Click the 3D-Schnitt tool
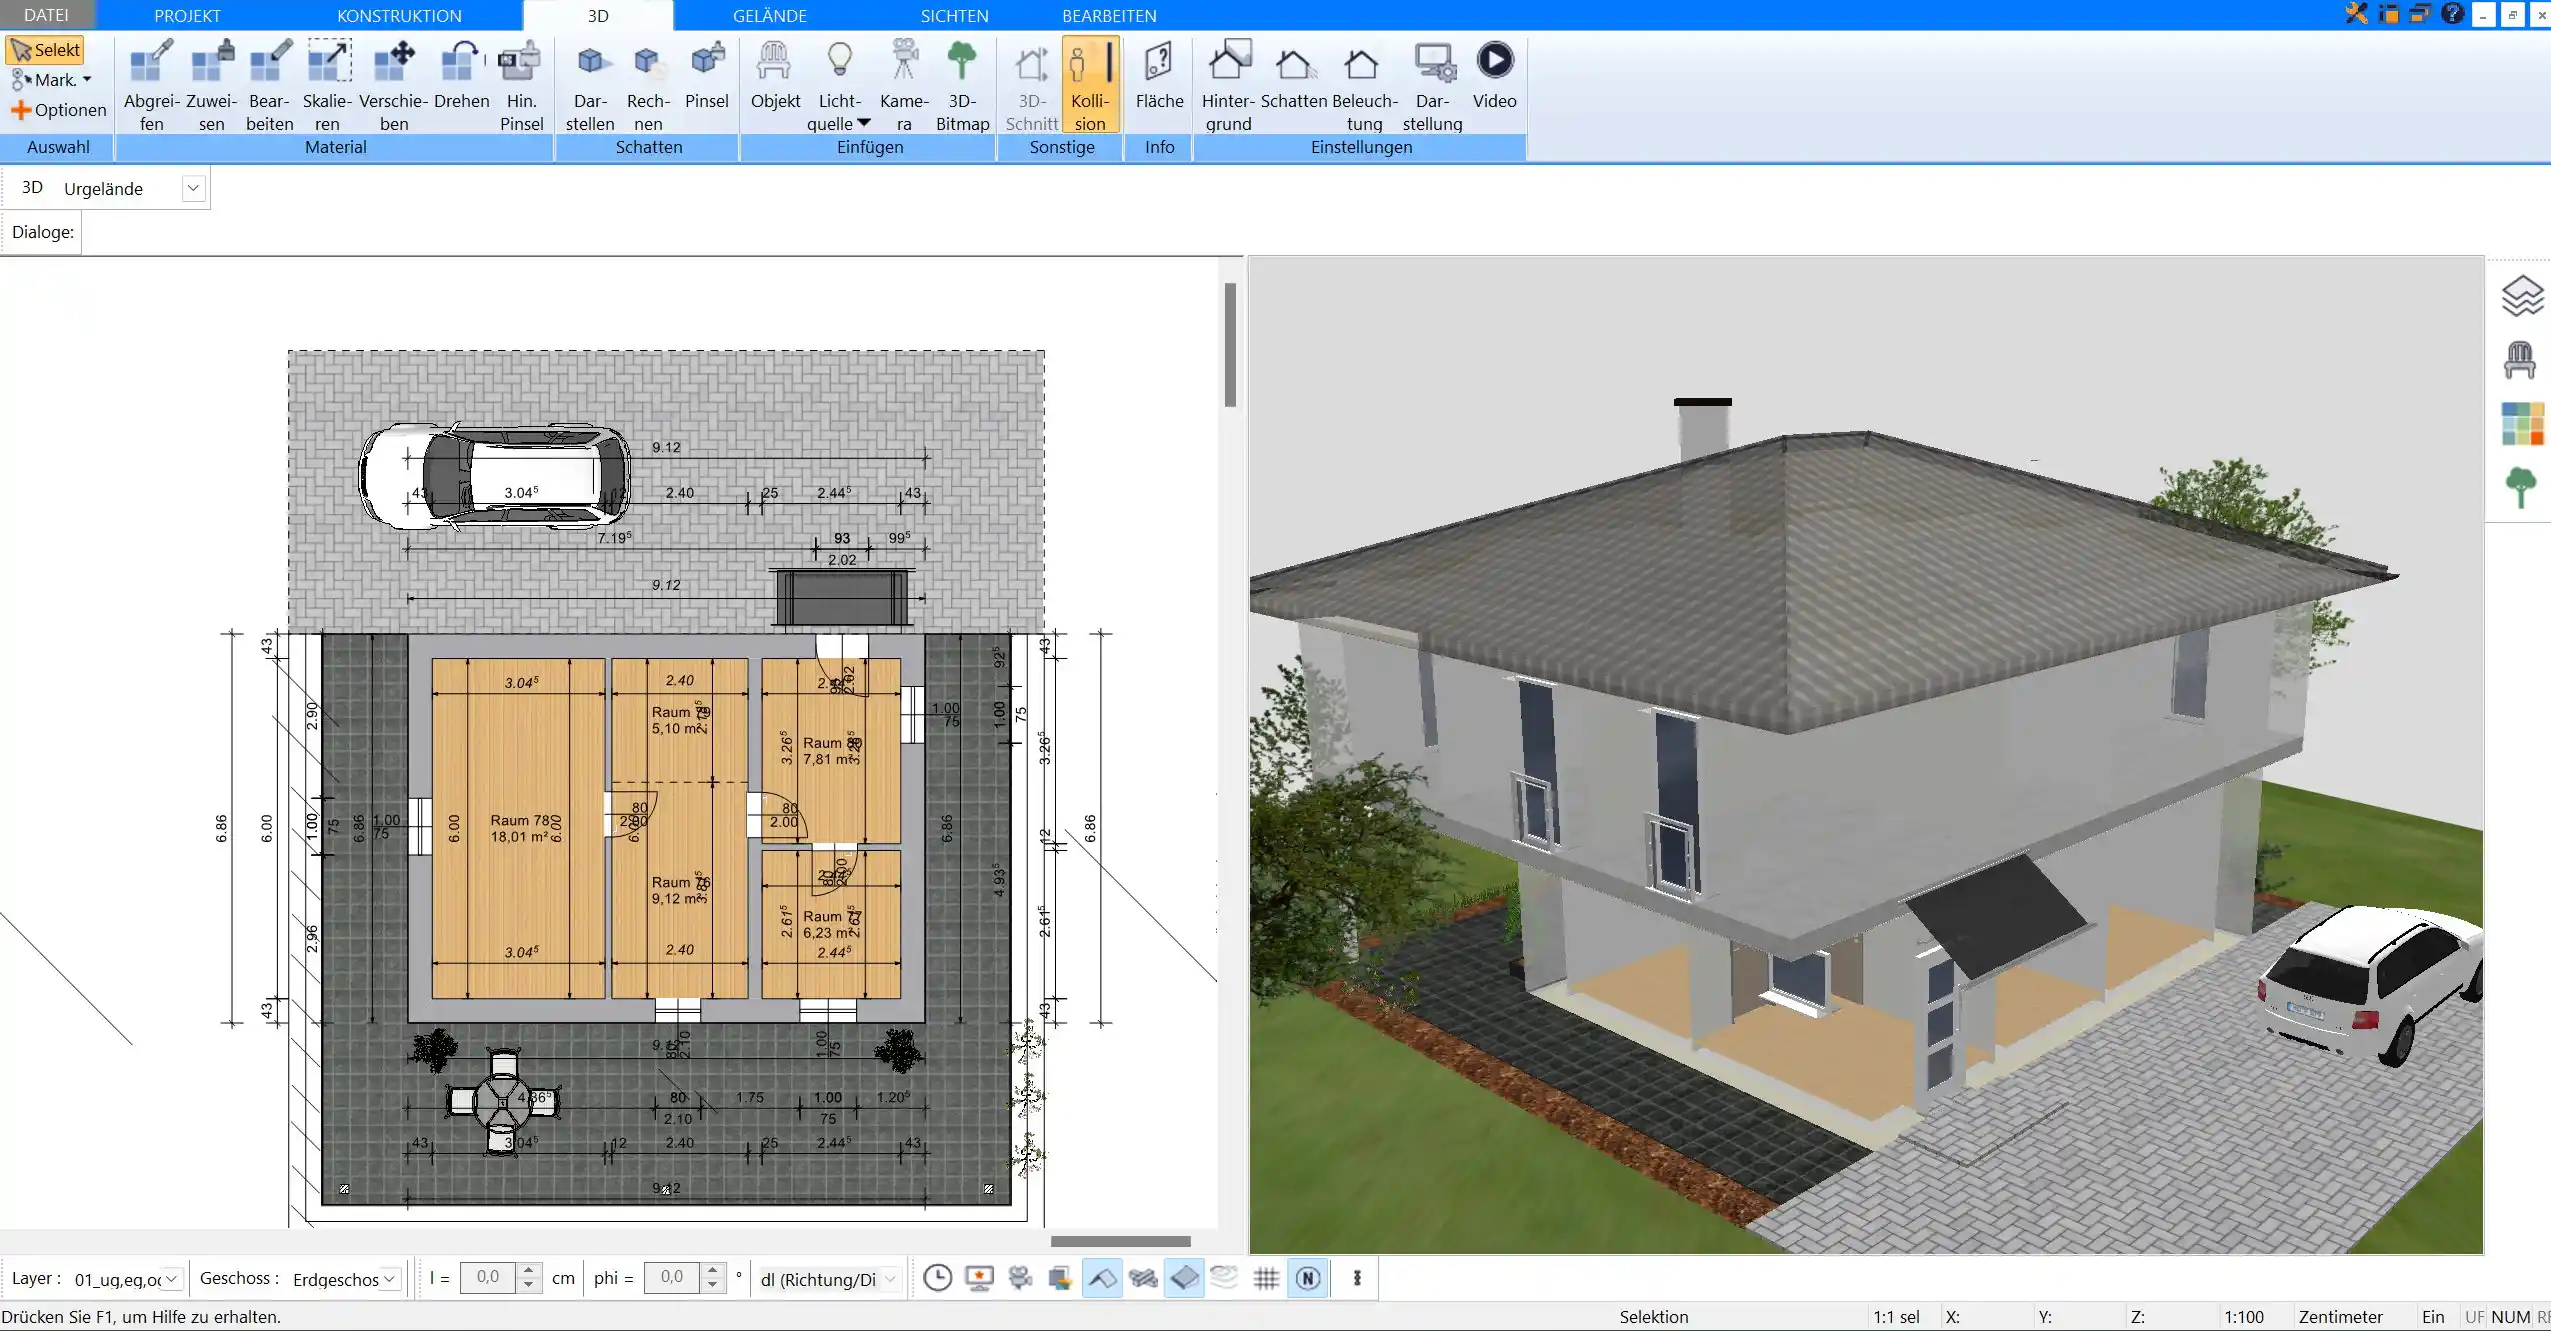2551x1331 pixels. [1031, 85]
